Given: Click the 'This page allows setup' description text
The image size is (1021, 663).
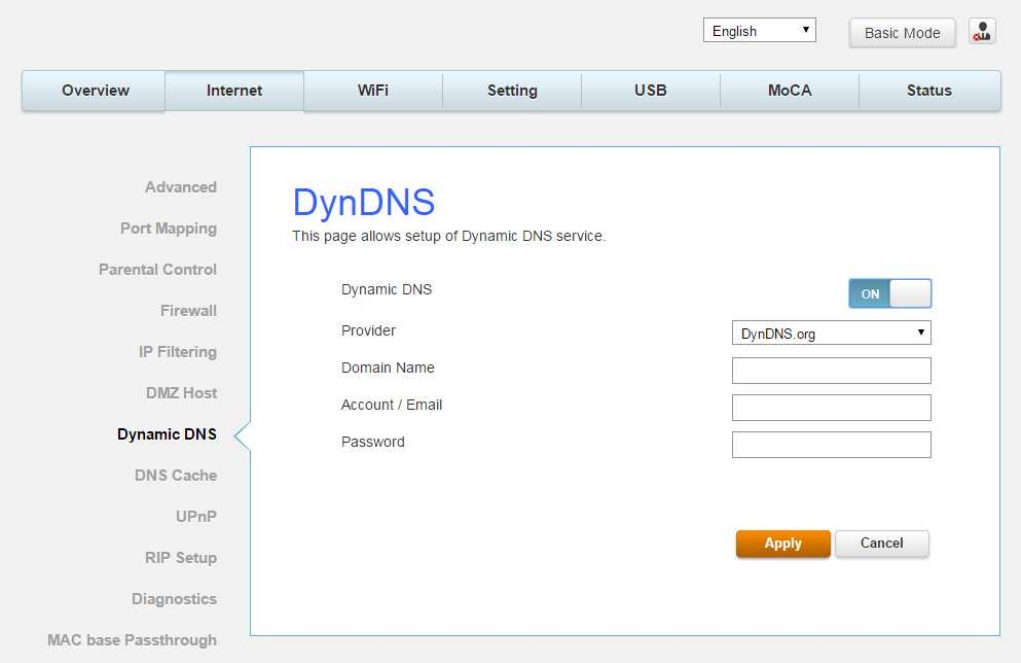Looking at the screenshot, I should 449,236.
